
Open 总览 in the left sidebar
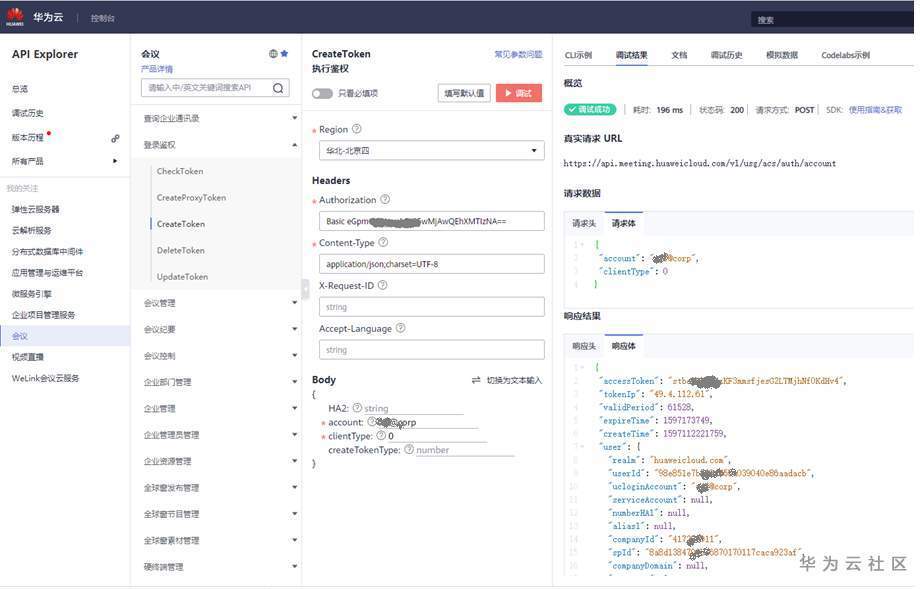click(x=20, y=89)
